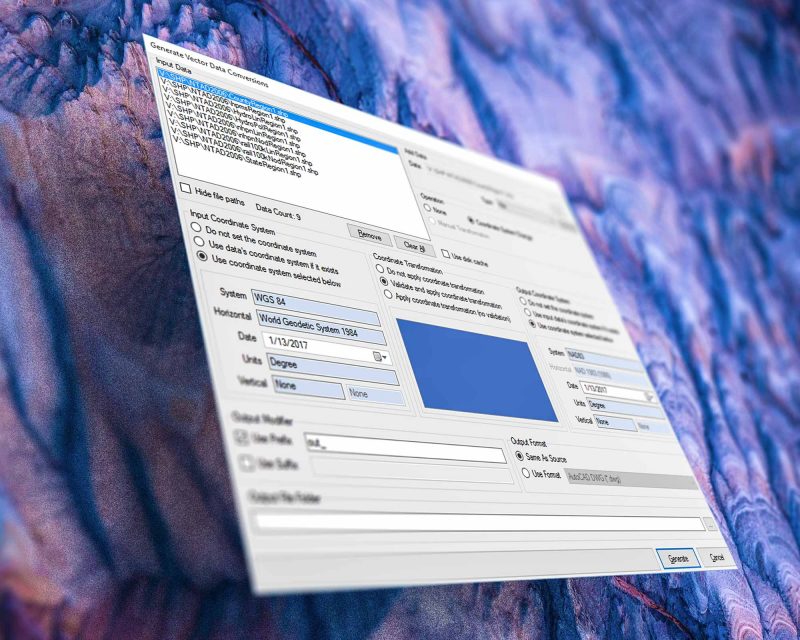The height and width of the screenshot is (640, 800).
Task: Select 'Coordinate System Change' operation radio
Action: click(471, 220)
